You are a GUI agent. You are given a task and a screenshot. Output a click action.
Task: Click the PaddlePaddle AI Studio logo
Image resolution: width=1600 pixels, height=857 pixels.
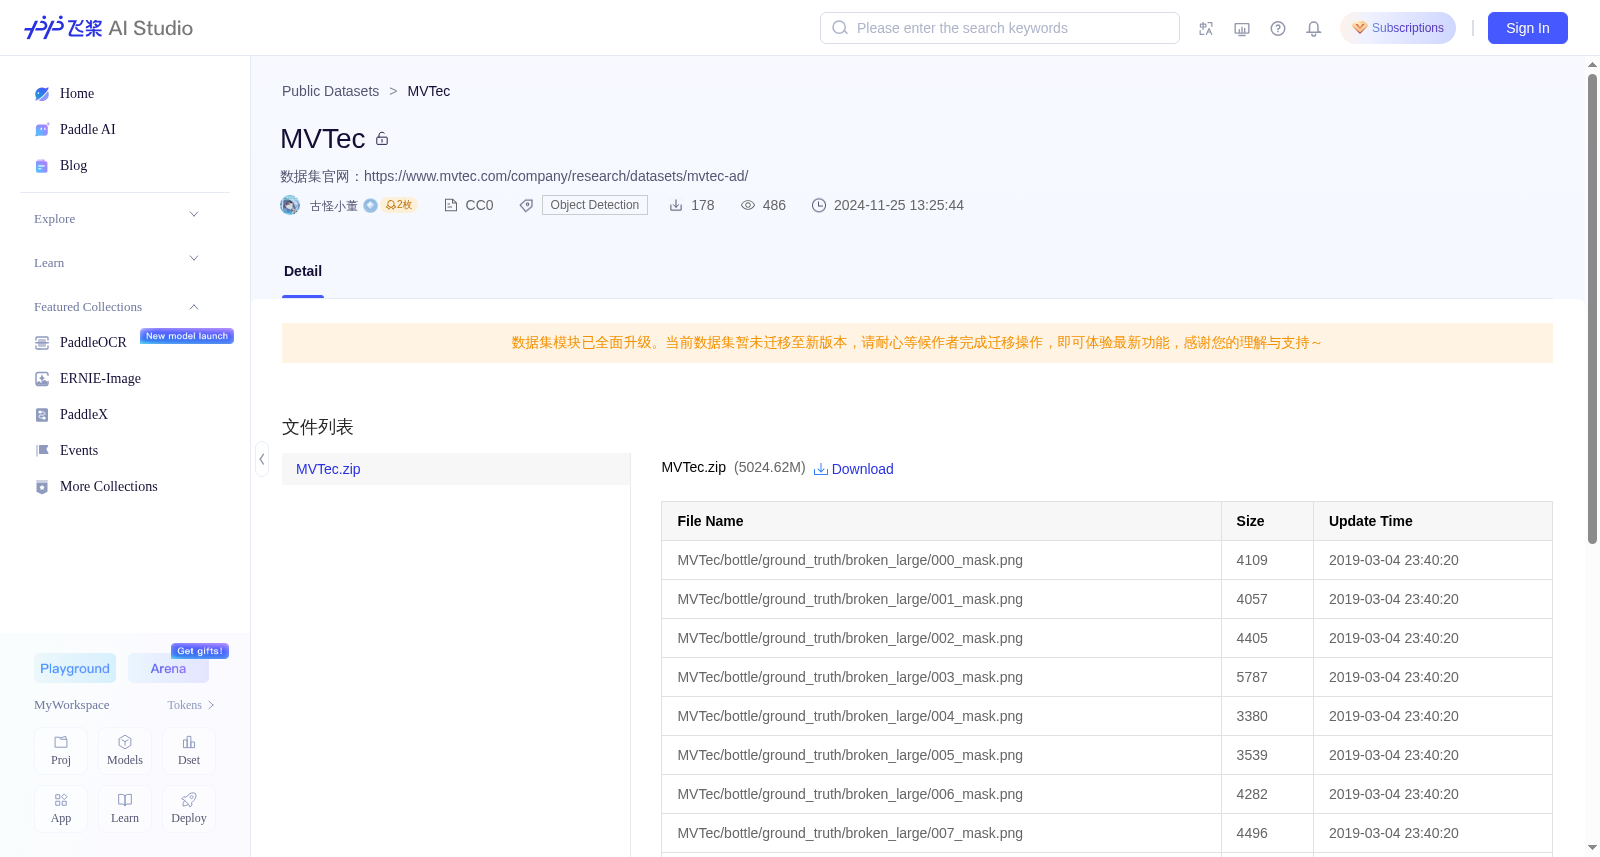(x=108, y=28)
